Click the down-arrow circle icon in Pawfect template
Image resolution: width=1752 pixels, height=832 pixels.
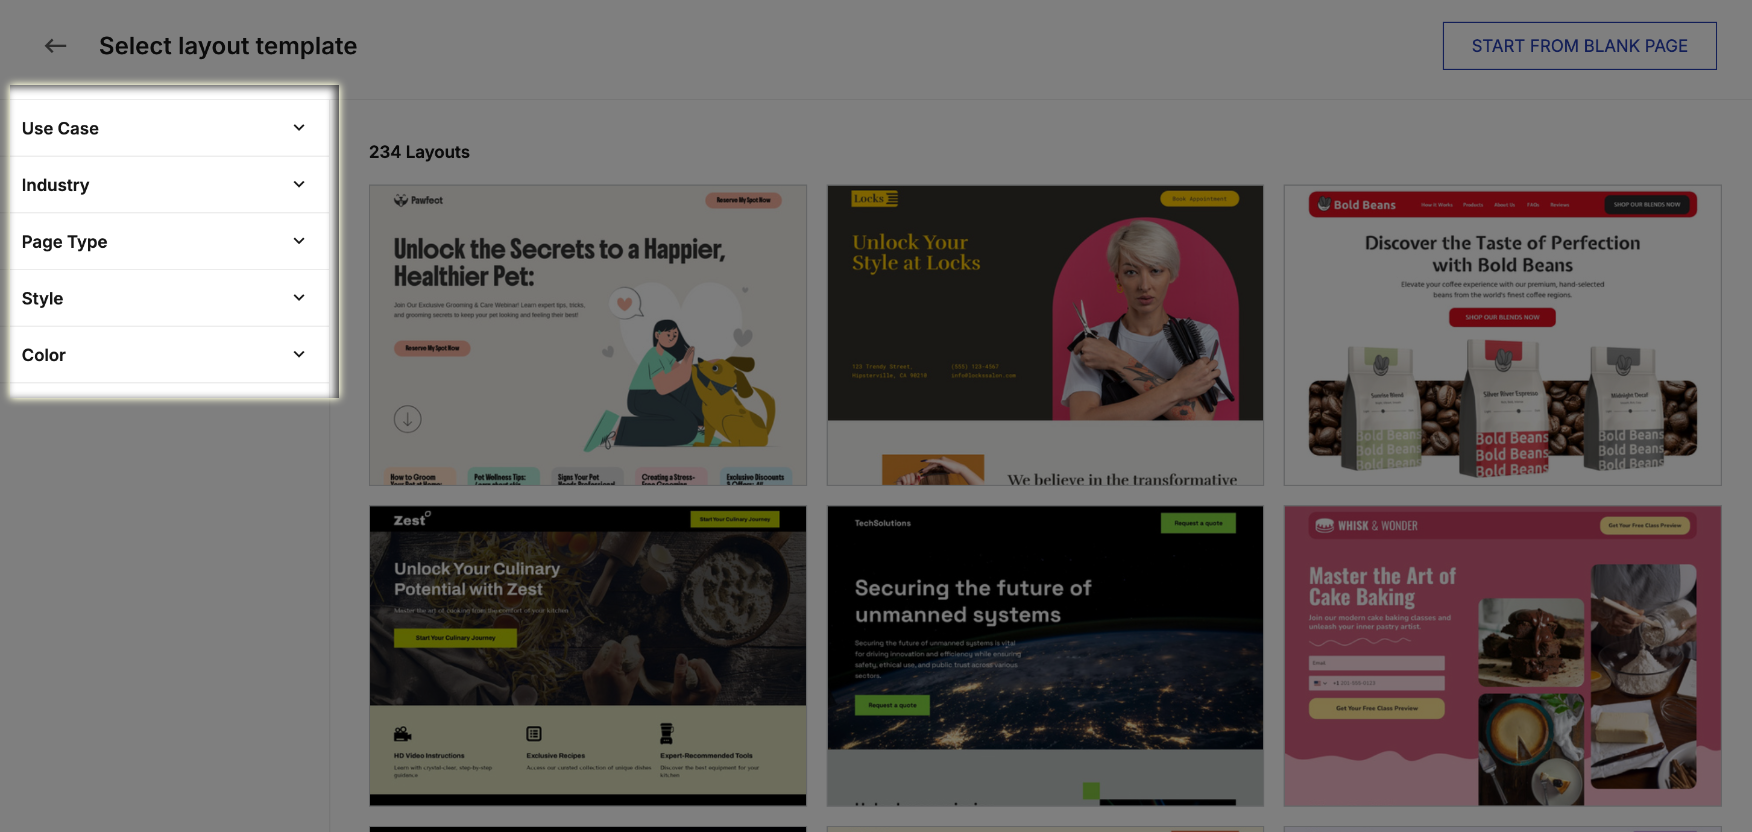(x=407, y=419)
